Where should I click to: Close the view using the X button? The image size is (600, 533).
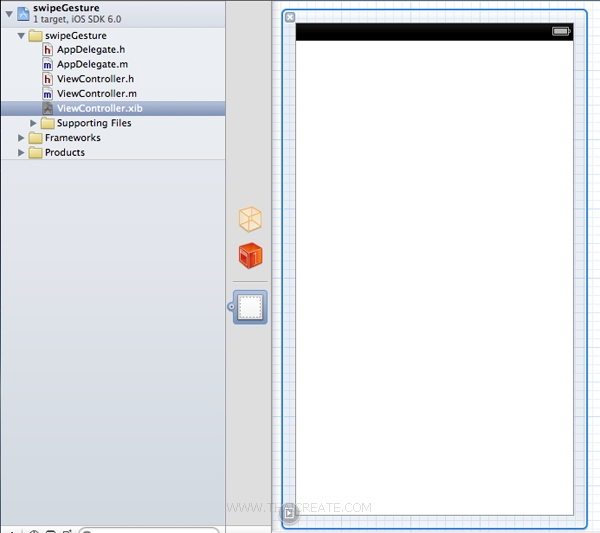click(290, 17)
